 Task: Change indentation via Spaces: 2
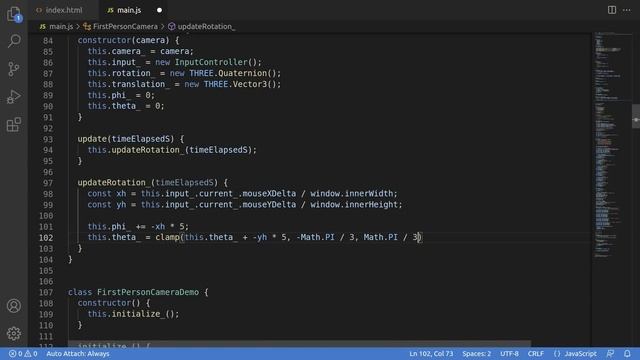(x=476, y=353)
